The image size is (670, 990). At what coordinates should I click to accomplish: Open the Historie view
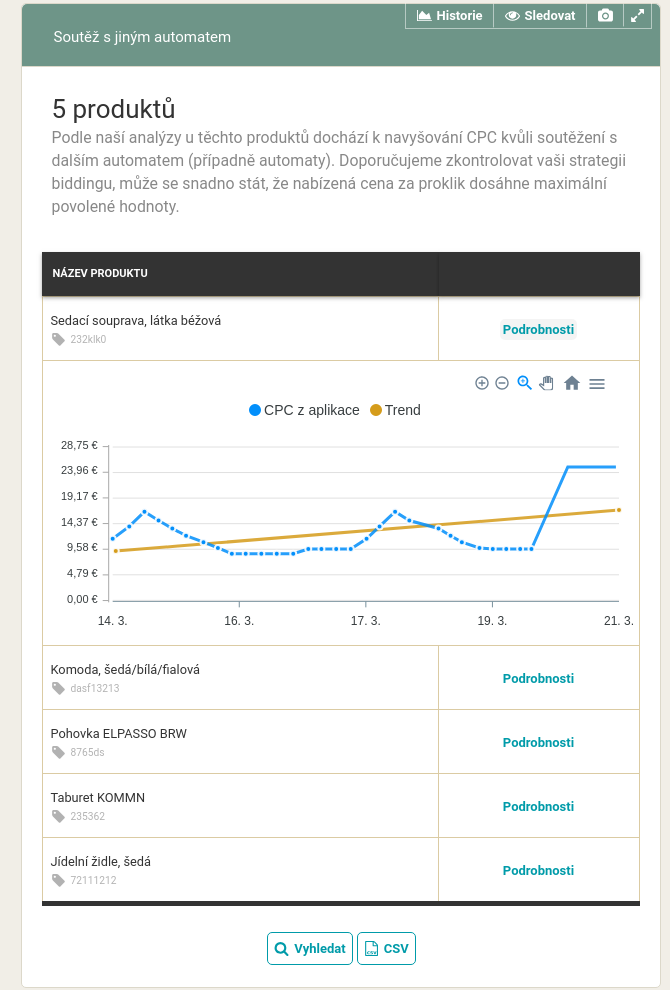[449, 16]
